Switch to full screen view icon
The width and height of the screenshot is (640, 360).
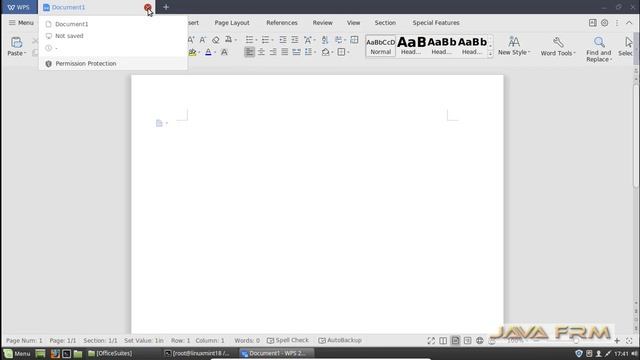[x=431, y=340]
